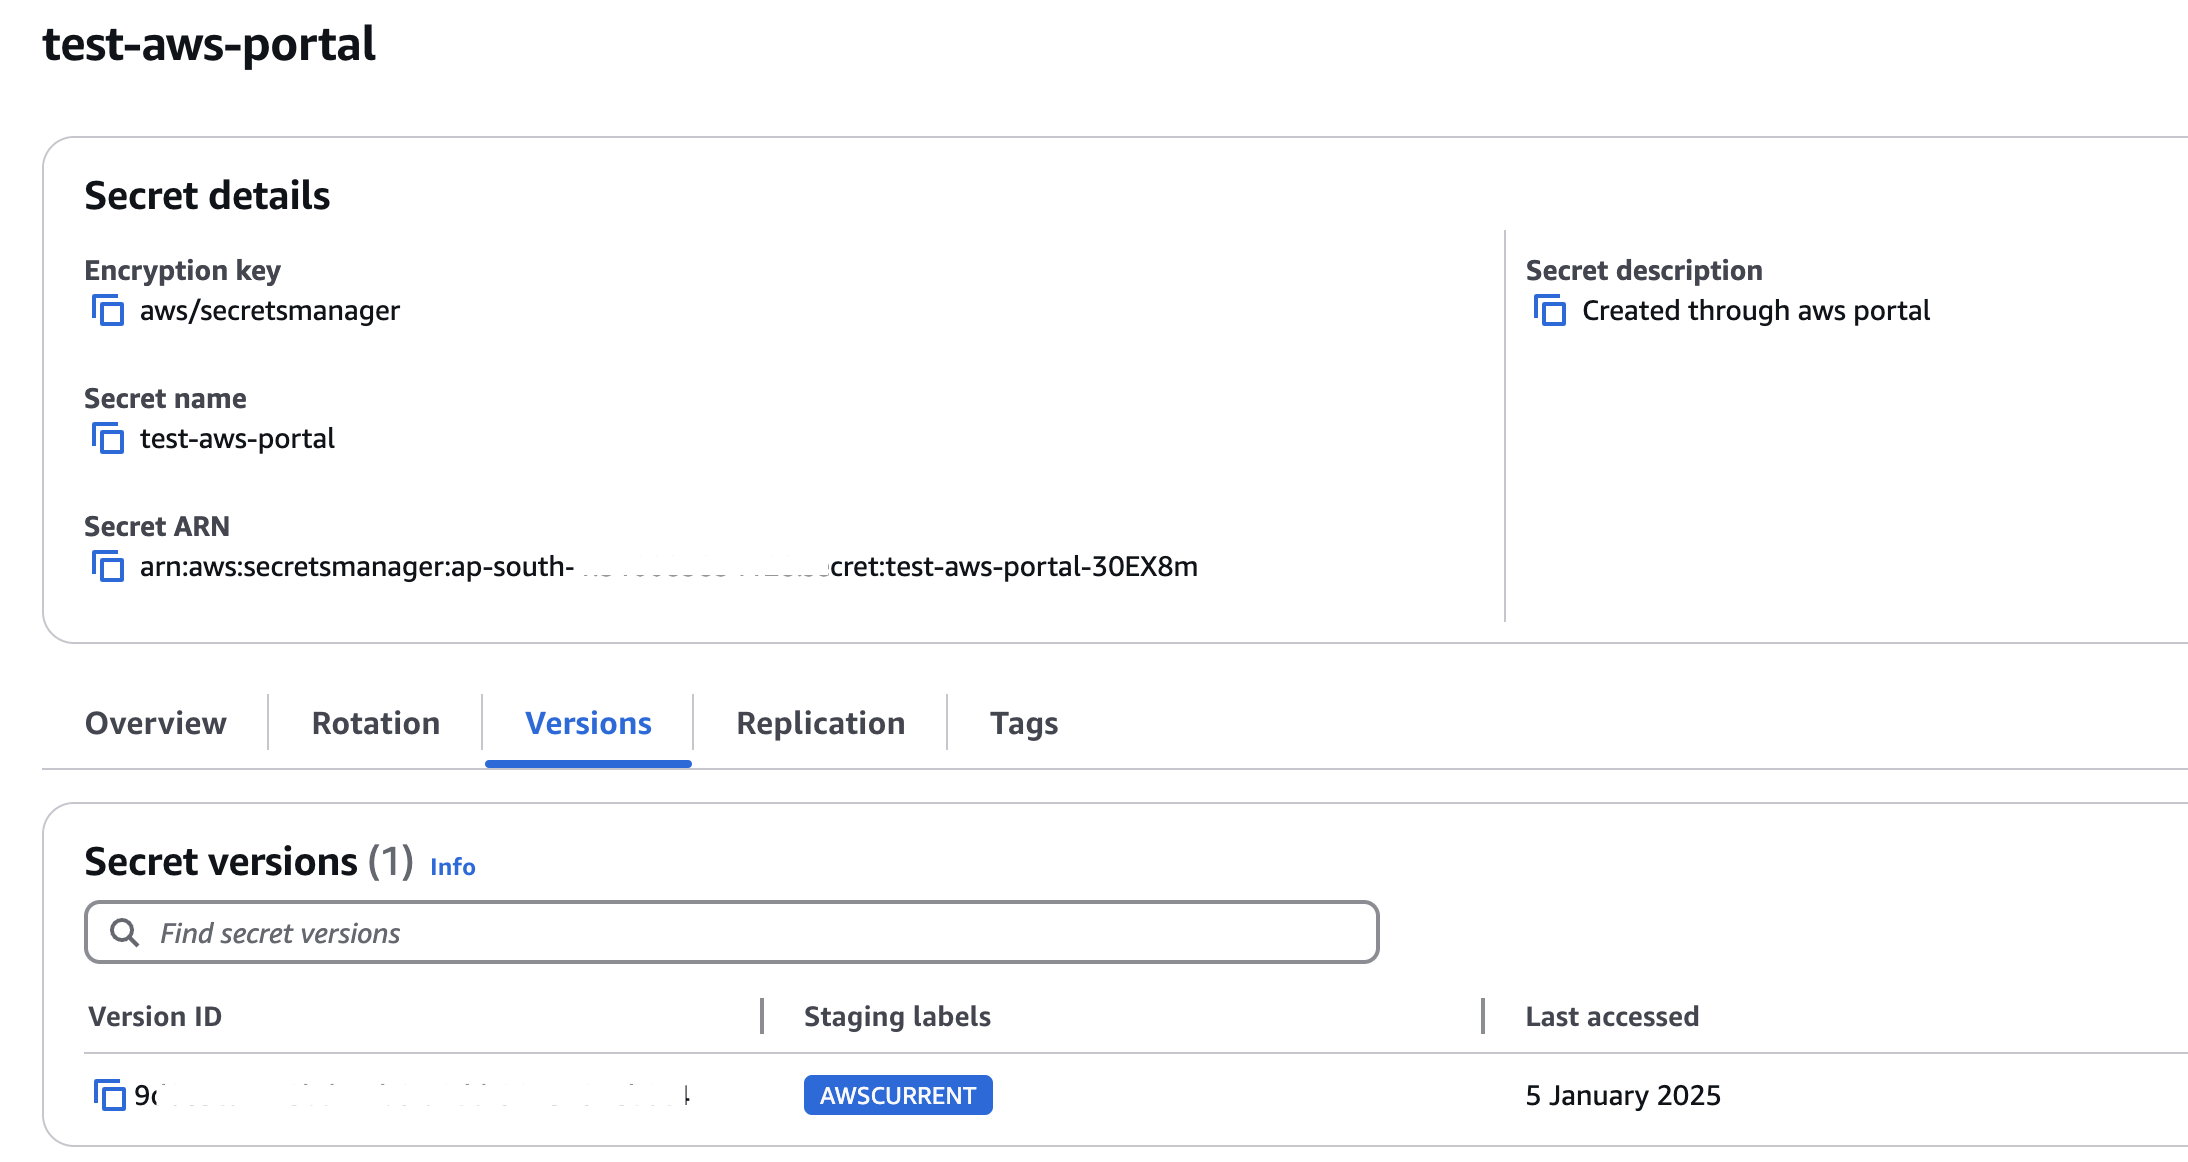Click the Staging labels column header
The height and width of the screenshot is (1162, 2188).
pos(897,1016)
